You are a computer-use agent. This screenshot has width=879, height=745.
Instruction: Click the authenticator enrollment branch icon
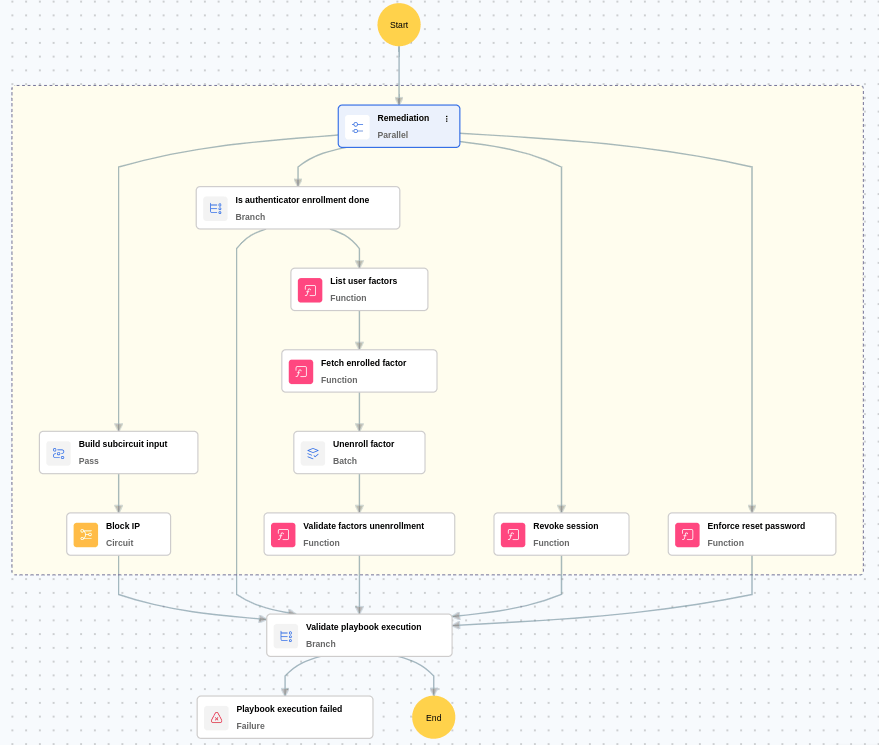point(215,209)
